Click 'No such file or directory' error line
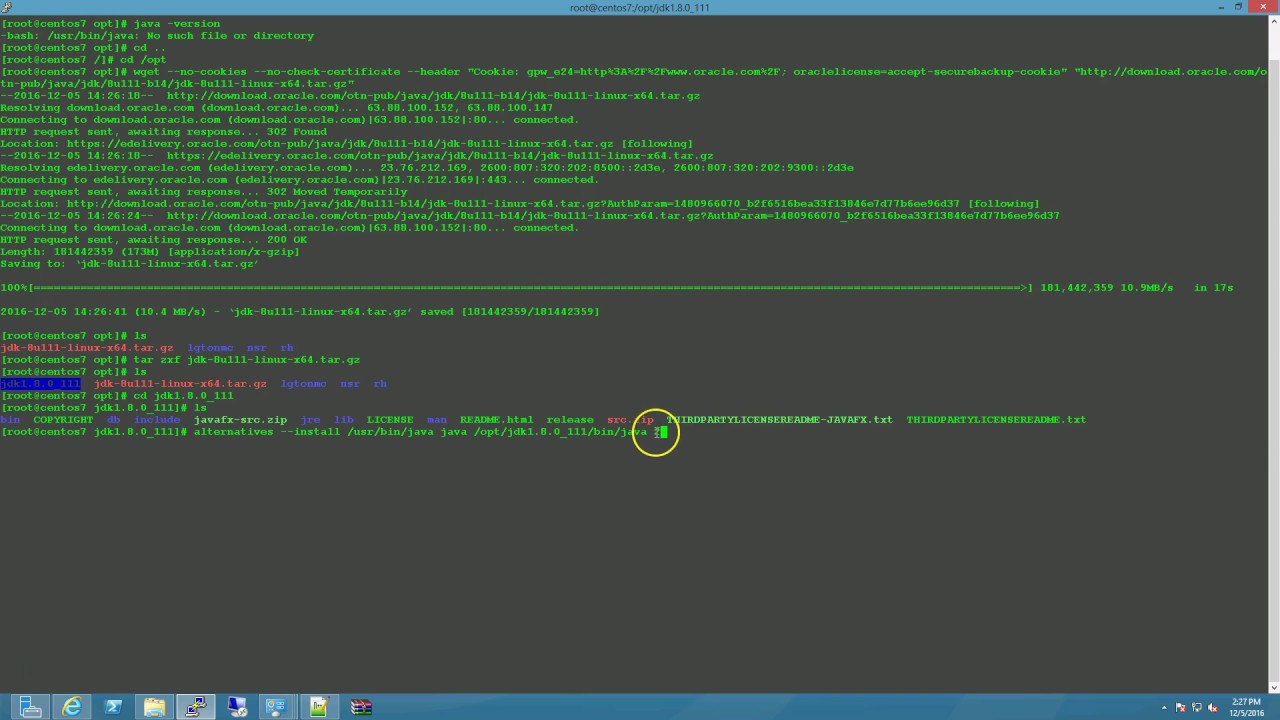1280x720 pixels. coord(157,36)
